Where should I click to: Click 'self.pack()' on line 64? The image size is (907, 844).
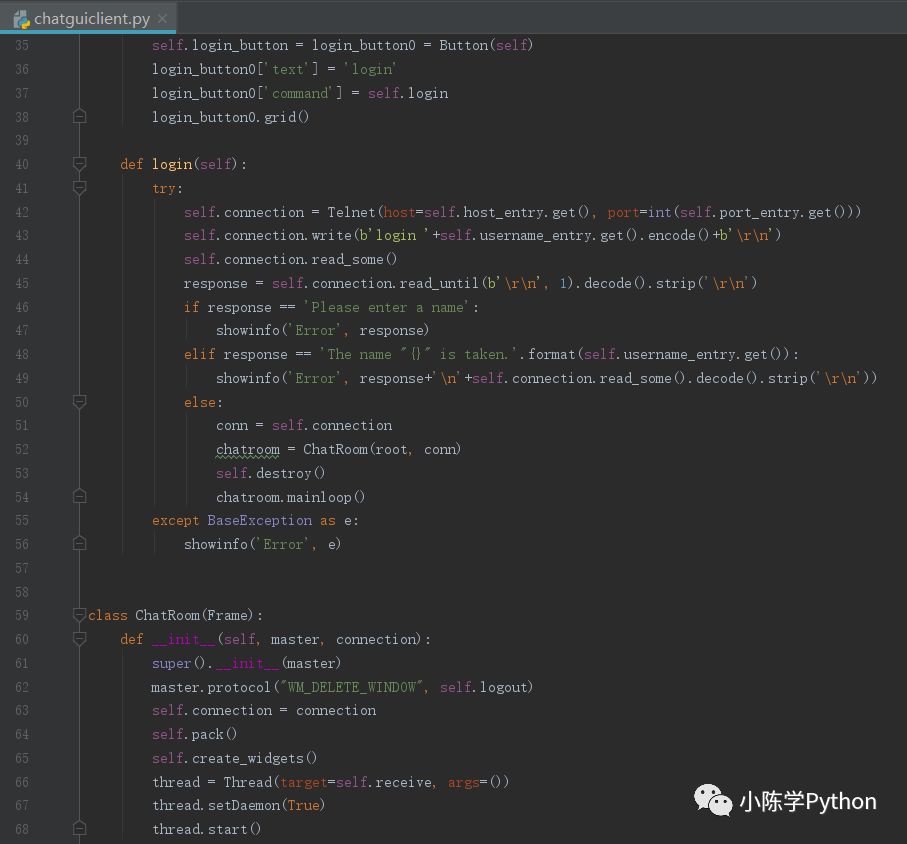pos(194,734)
